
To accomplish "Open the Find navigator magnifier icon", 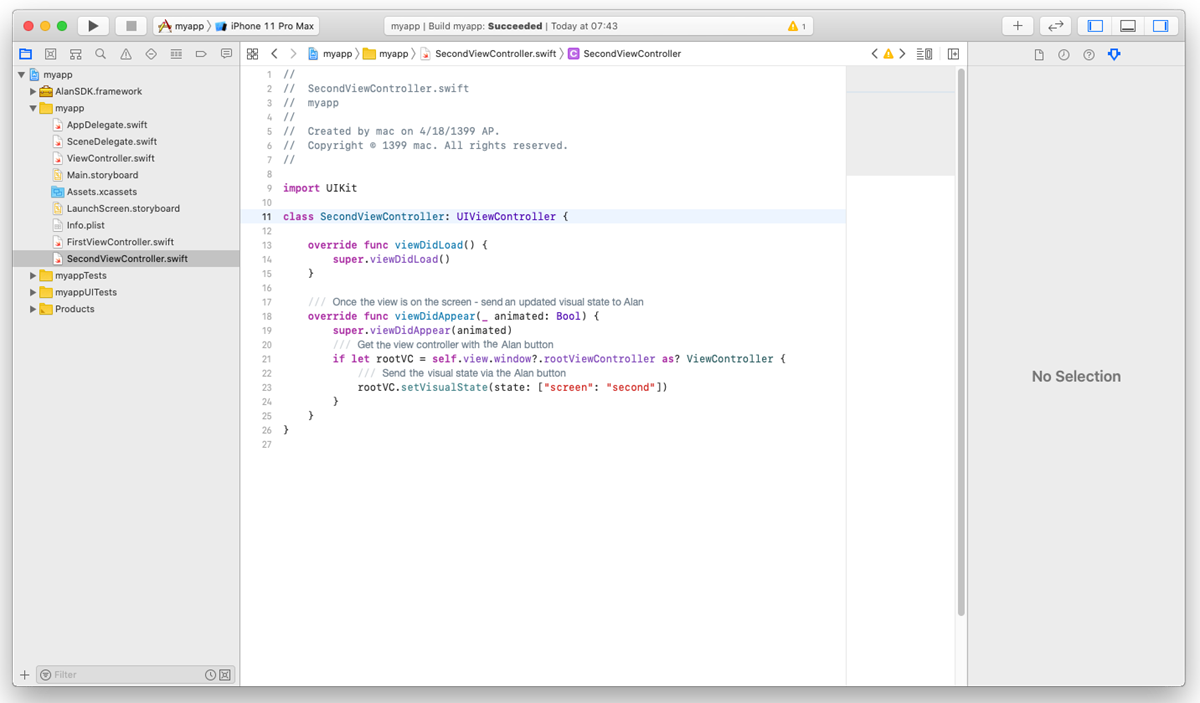I will (100, 54).
